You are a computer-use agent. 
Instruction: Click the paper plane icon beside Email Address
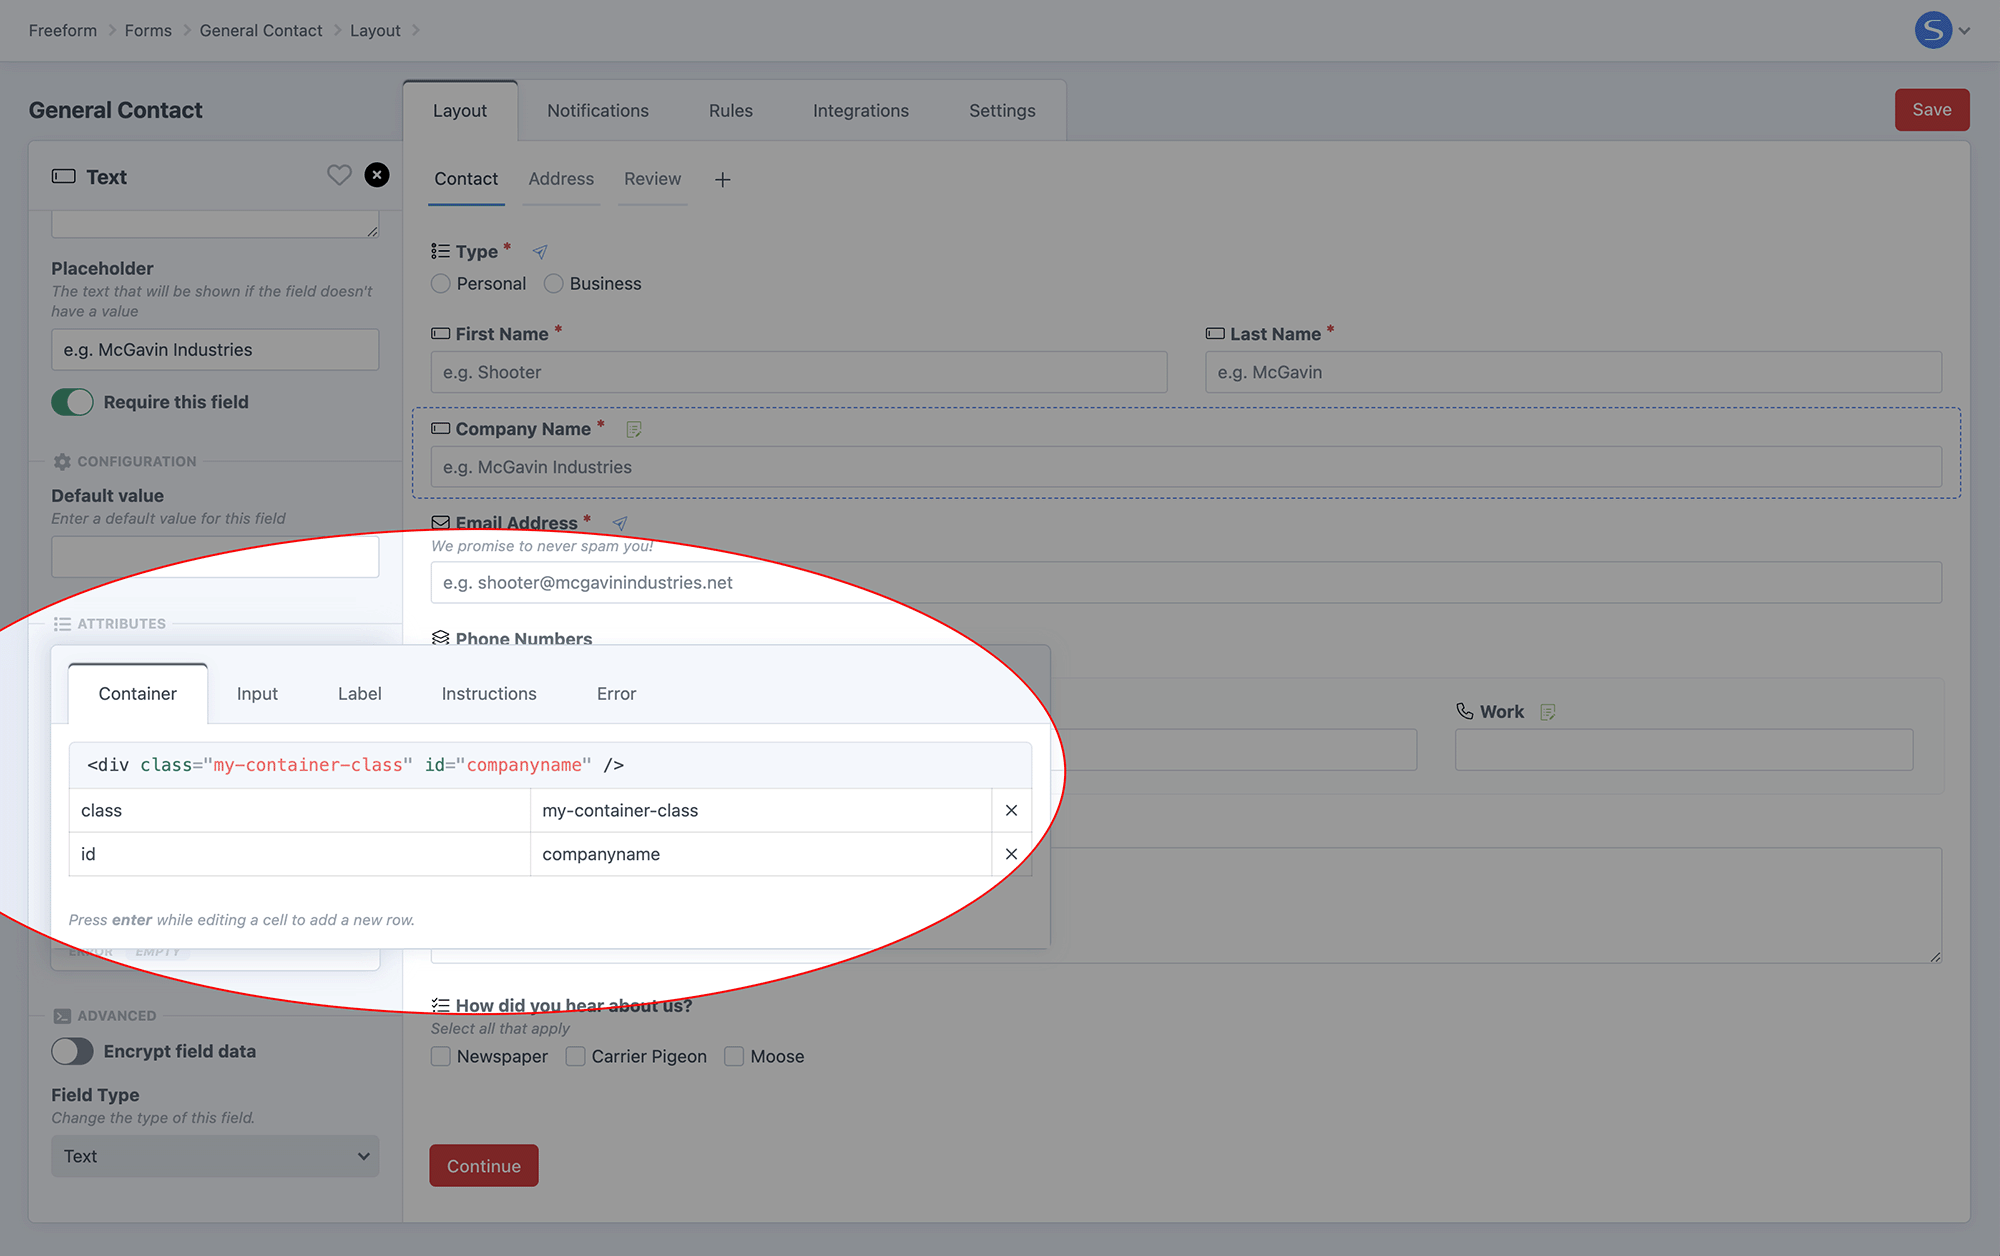[x=620, y=523]
